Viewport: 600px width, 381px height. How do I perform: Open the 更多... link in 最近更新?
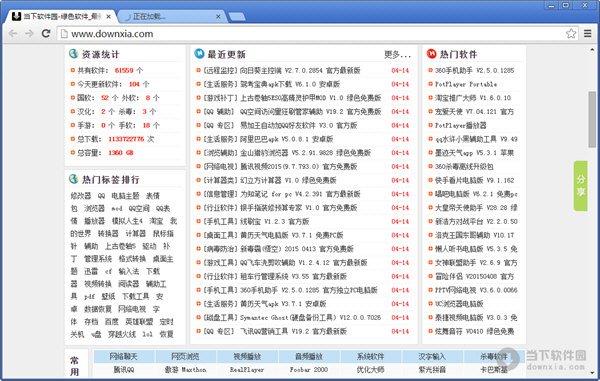point(397,55)
